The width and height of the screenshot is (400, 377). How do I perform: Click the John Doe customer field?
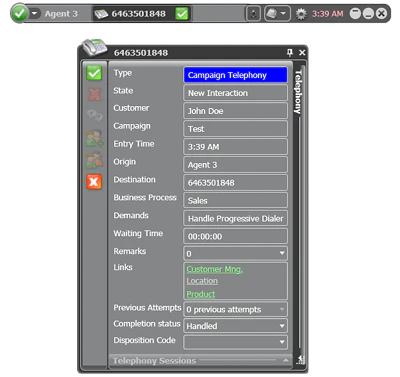(x=235, y=111)
